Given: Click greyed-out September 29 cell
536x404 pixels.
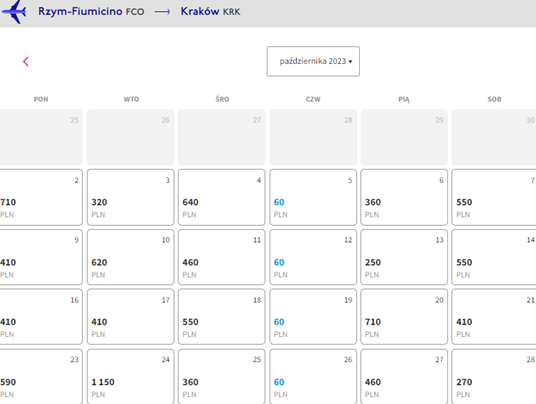Looking at the screenshot, I should (x=404, y=137).
